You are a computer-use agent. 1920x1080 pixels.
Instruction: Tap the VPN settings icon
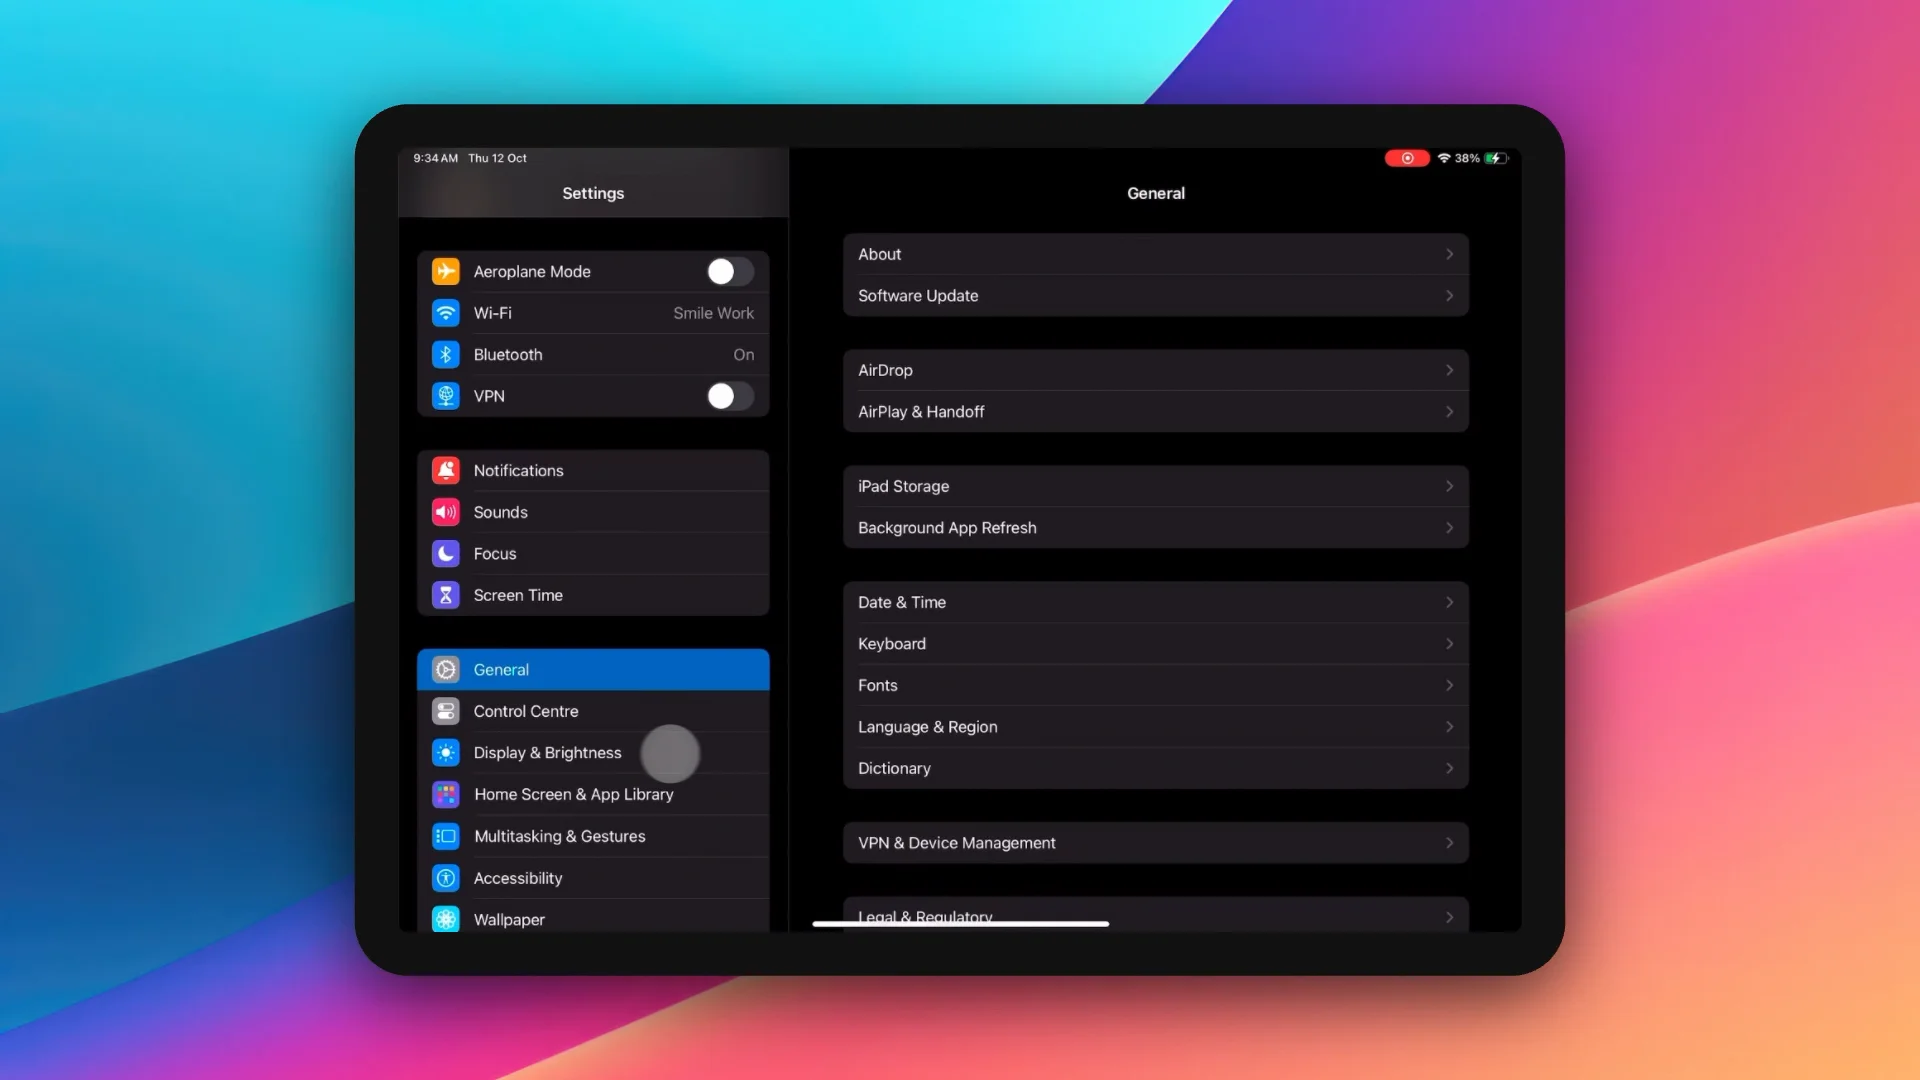pos(446,396)
